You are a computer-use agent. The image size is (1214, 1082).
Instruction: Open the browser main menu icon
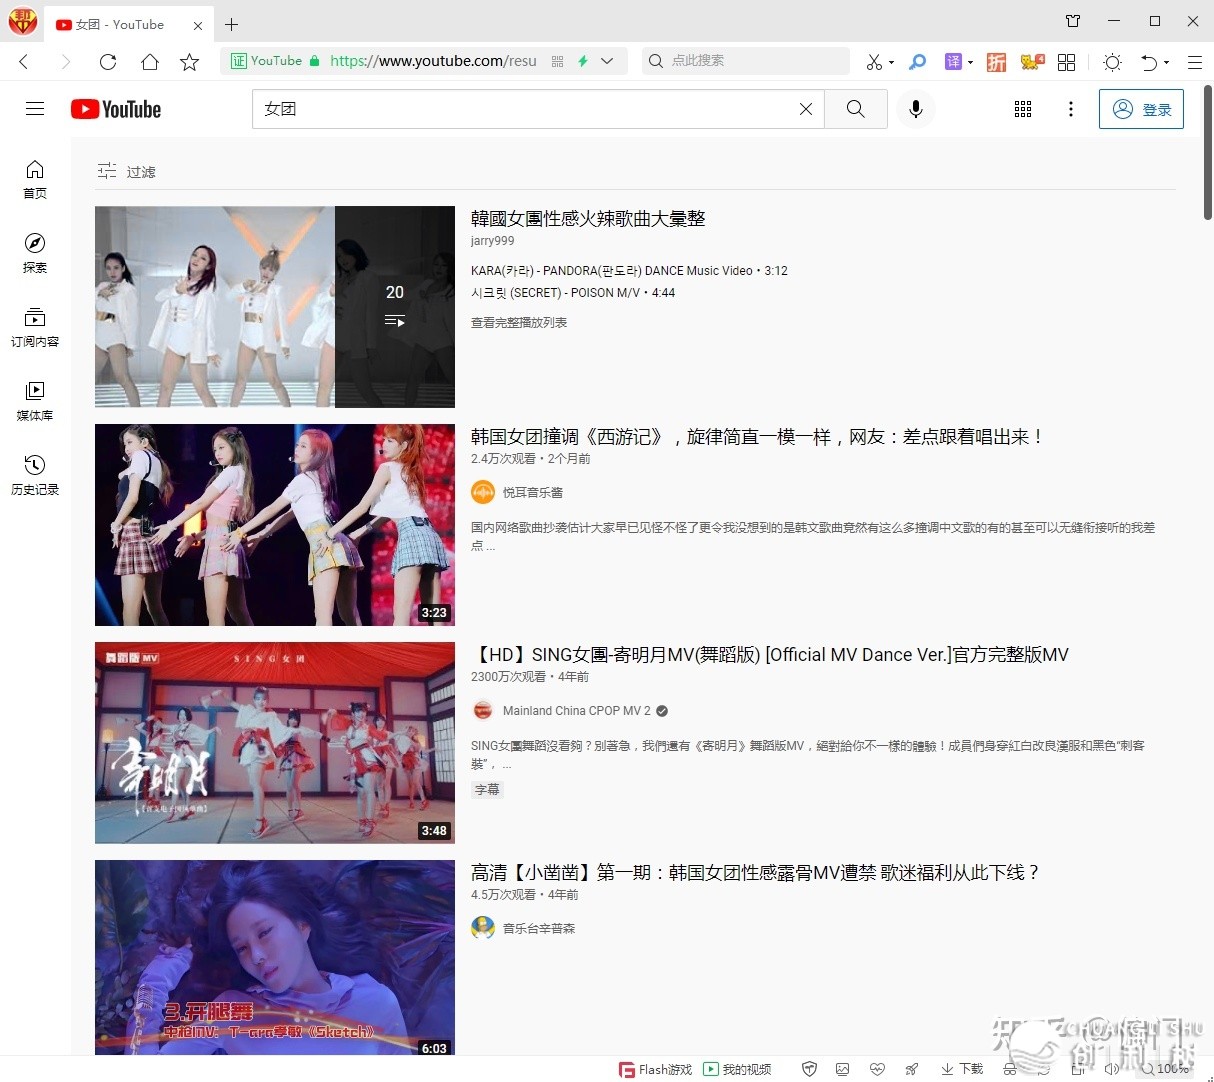coord(1195,62)
